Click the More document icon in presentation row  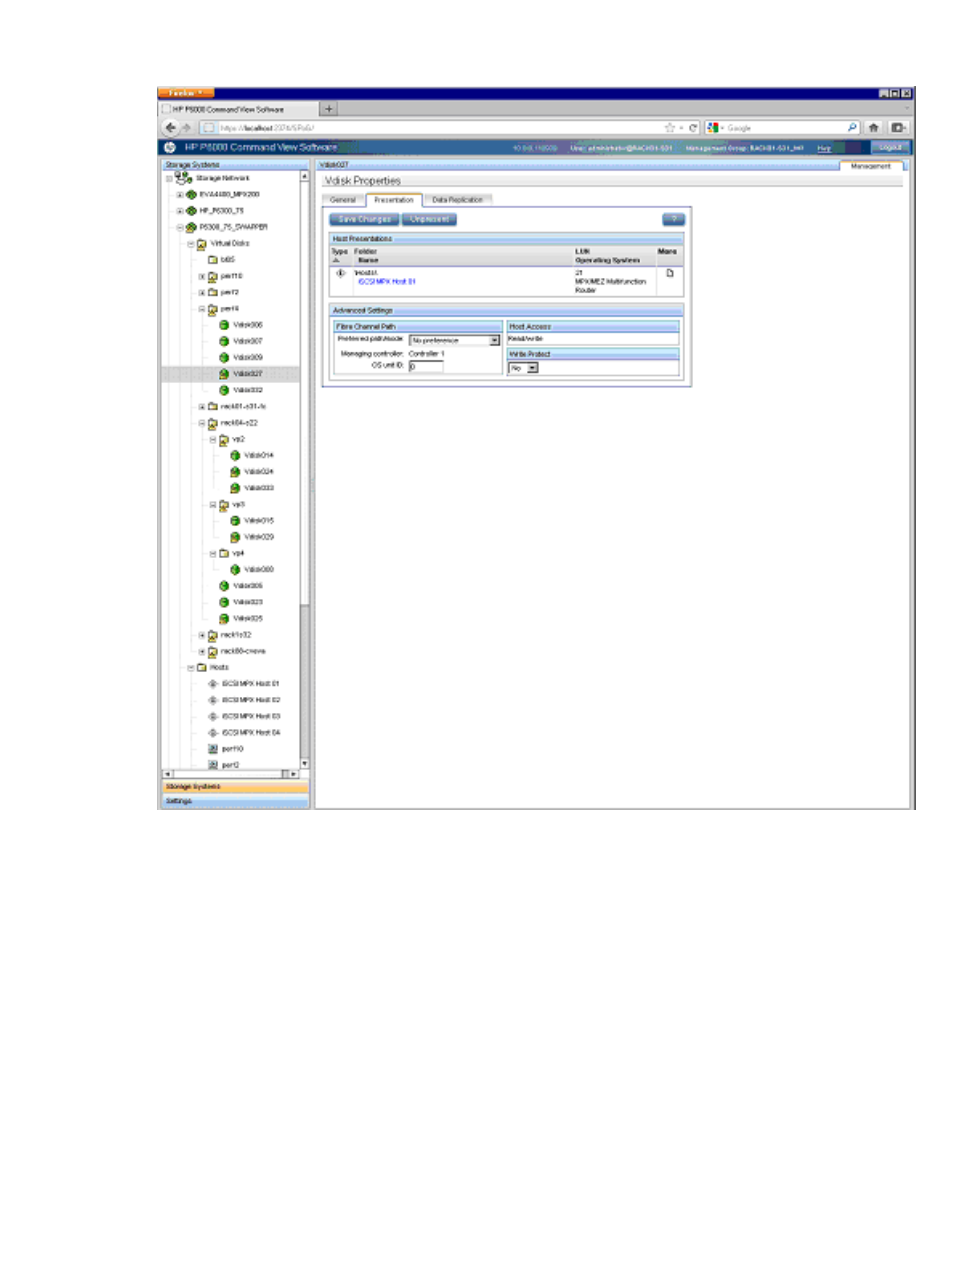pos(670,273)
